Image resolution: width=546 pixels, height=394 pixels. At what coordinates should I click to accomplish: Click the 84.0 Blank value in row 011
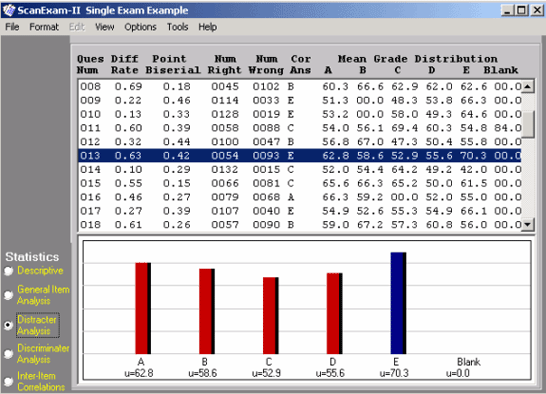[508, 128]
